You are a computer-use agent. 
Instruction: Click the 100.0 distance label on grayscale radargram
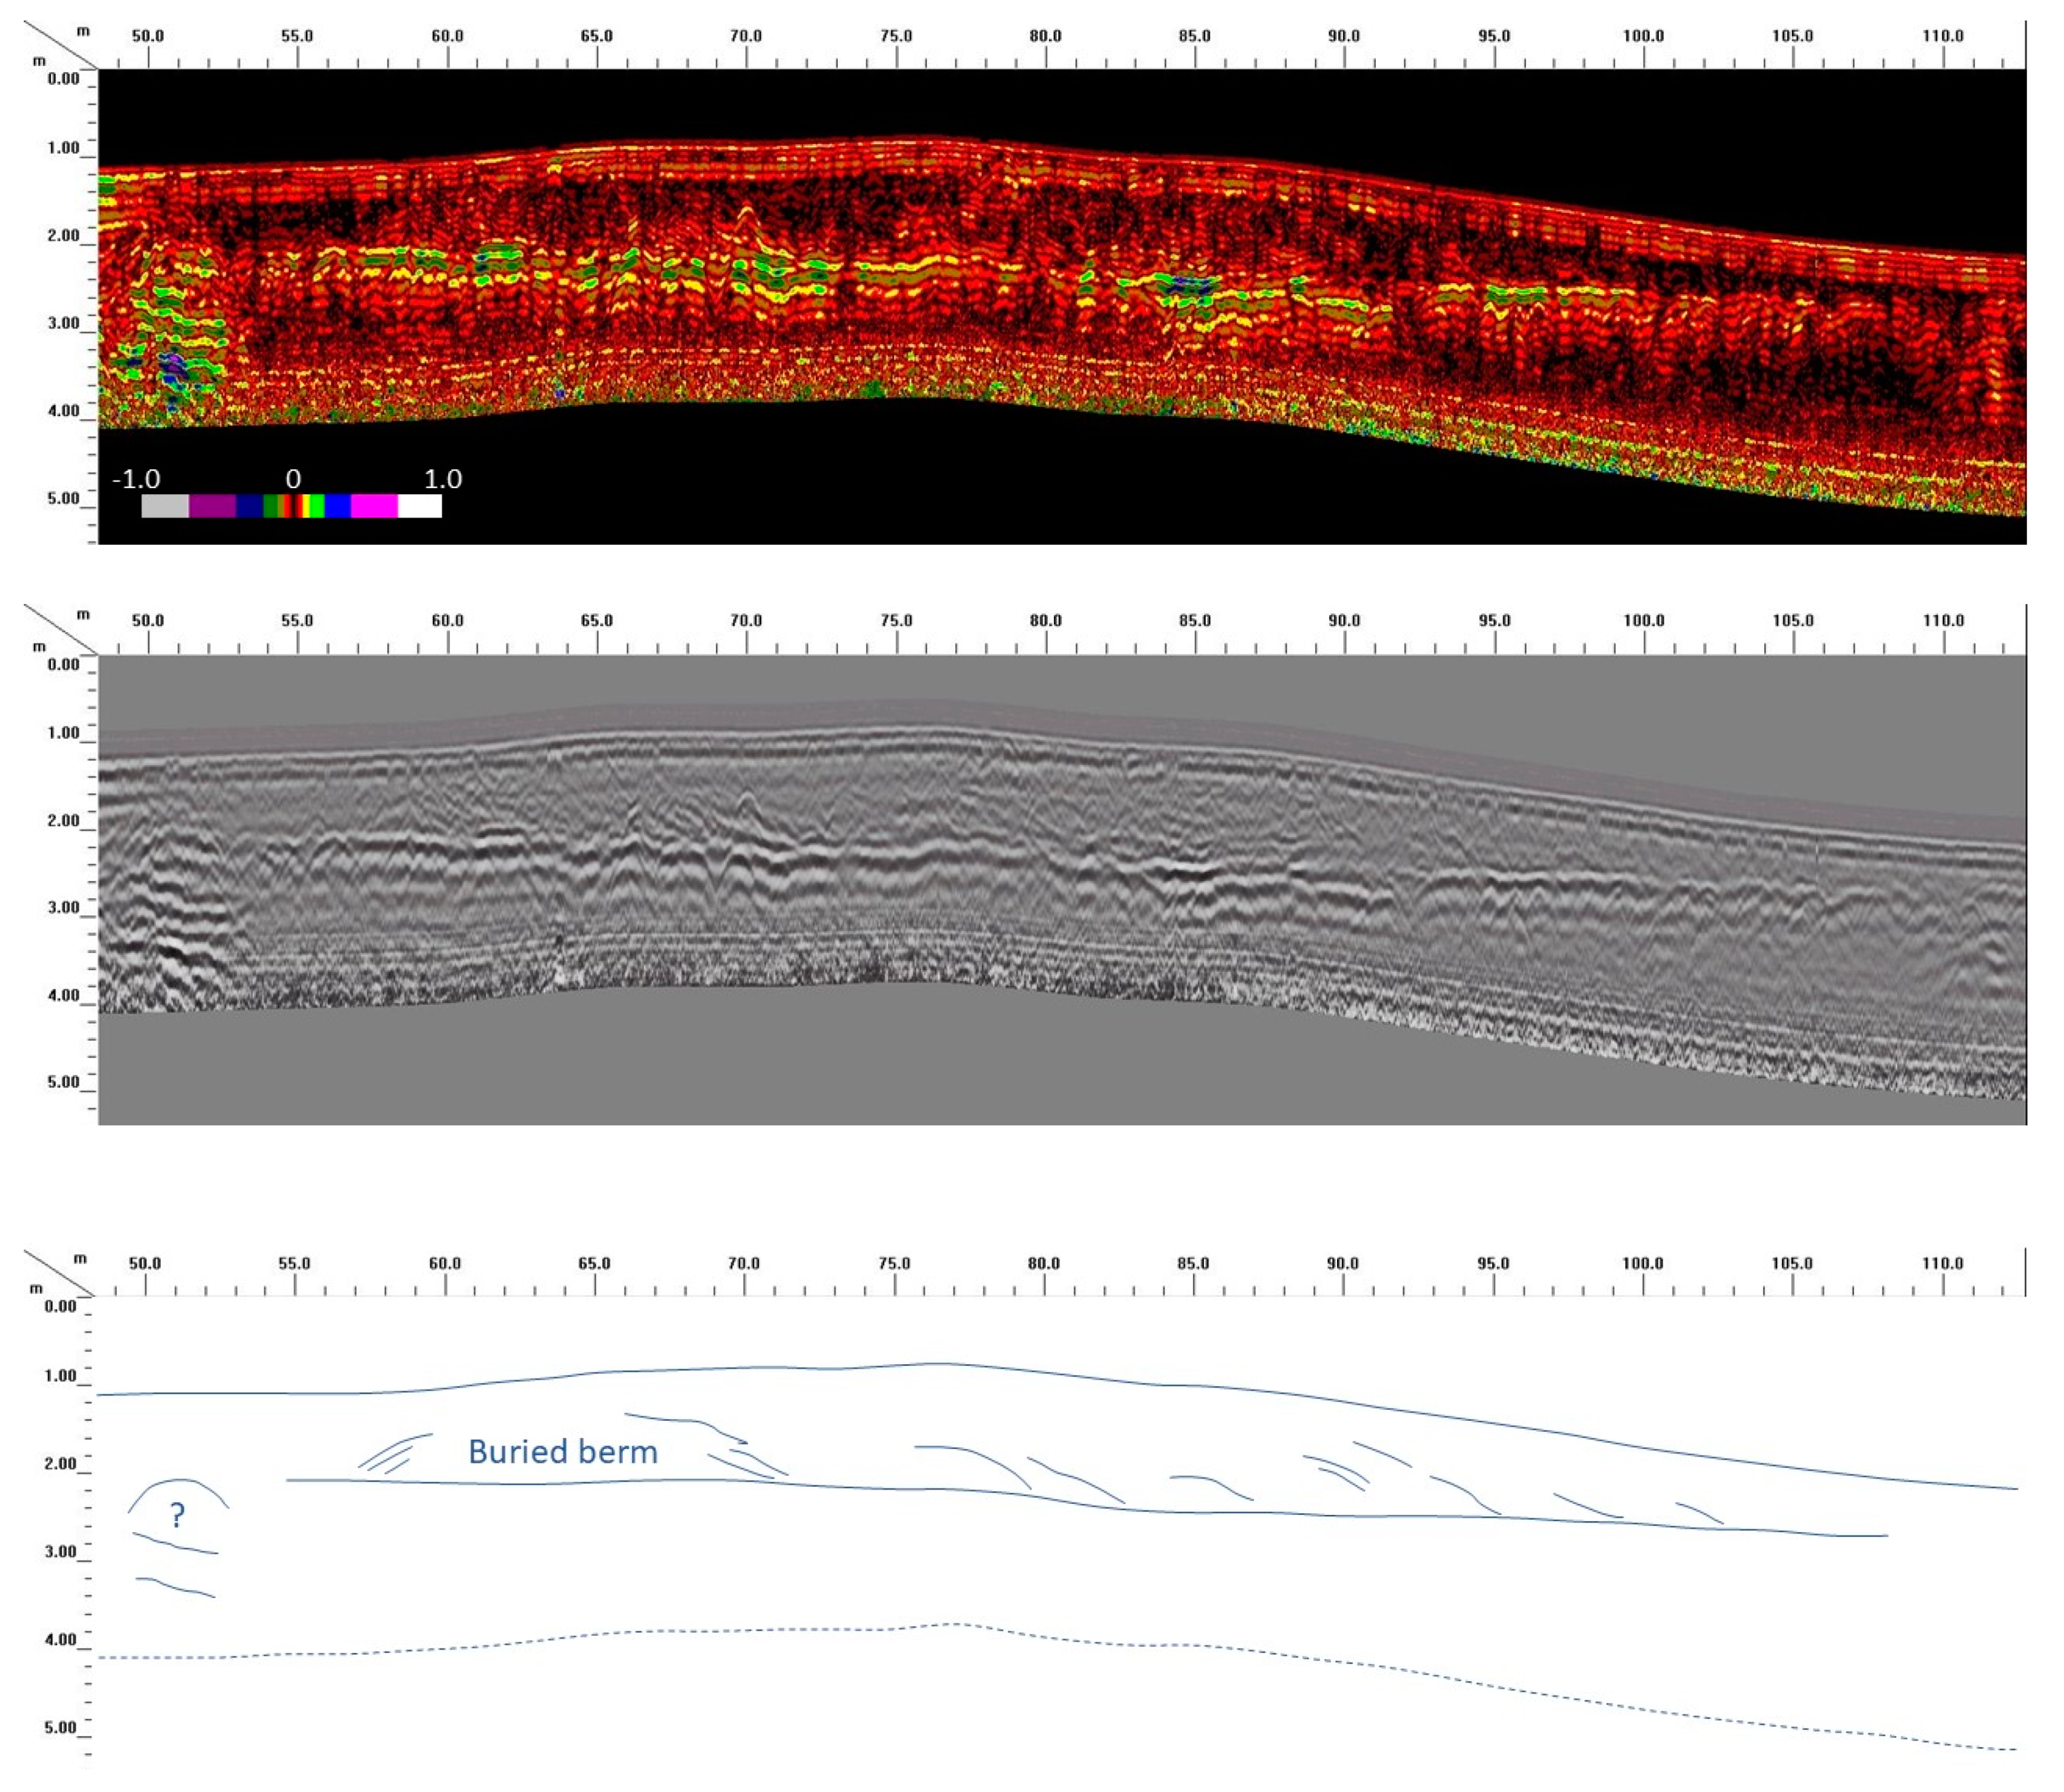tap(1643, 620)
